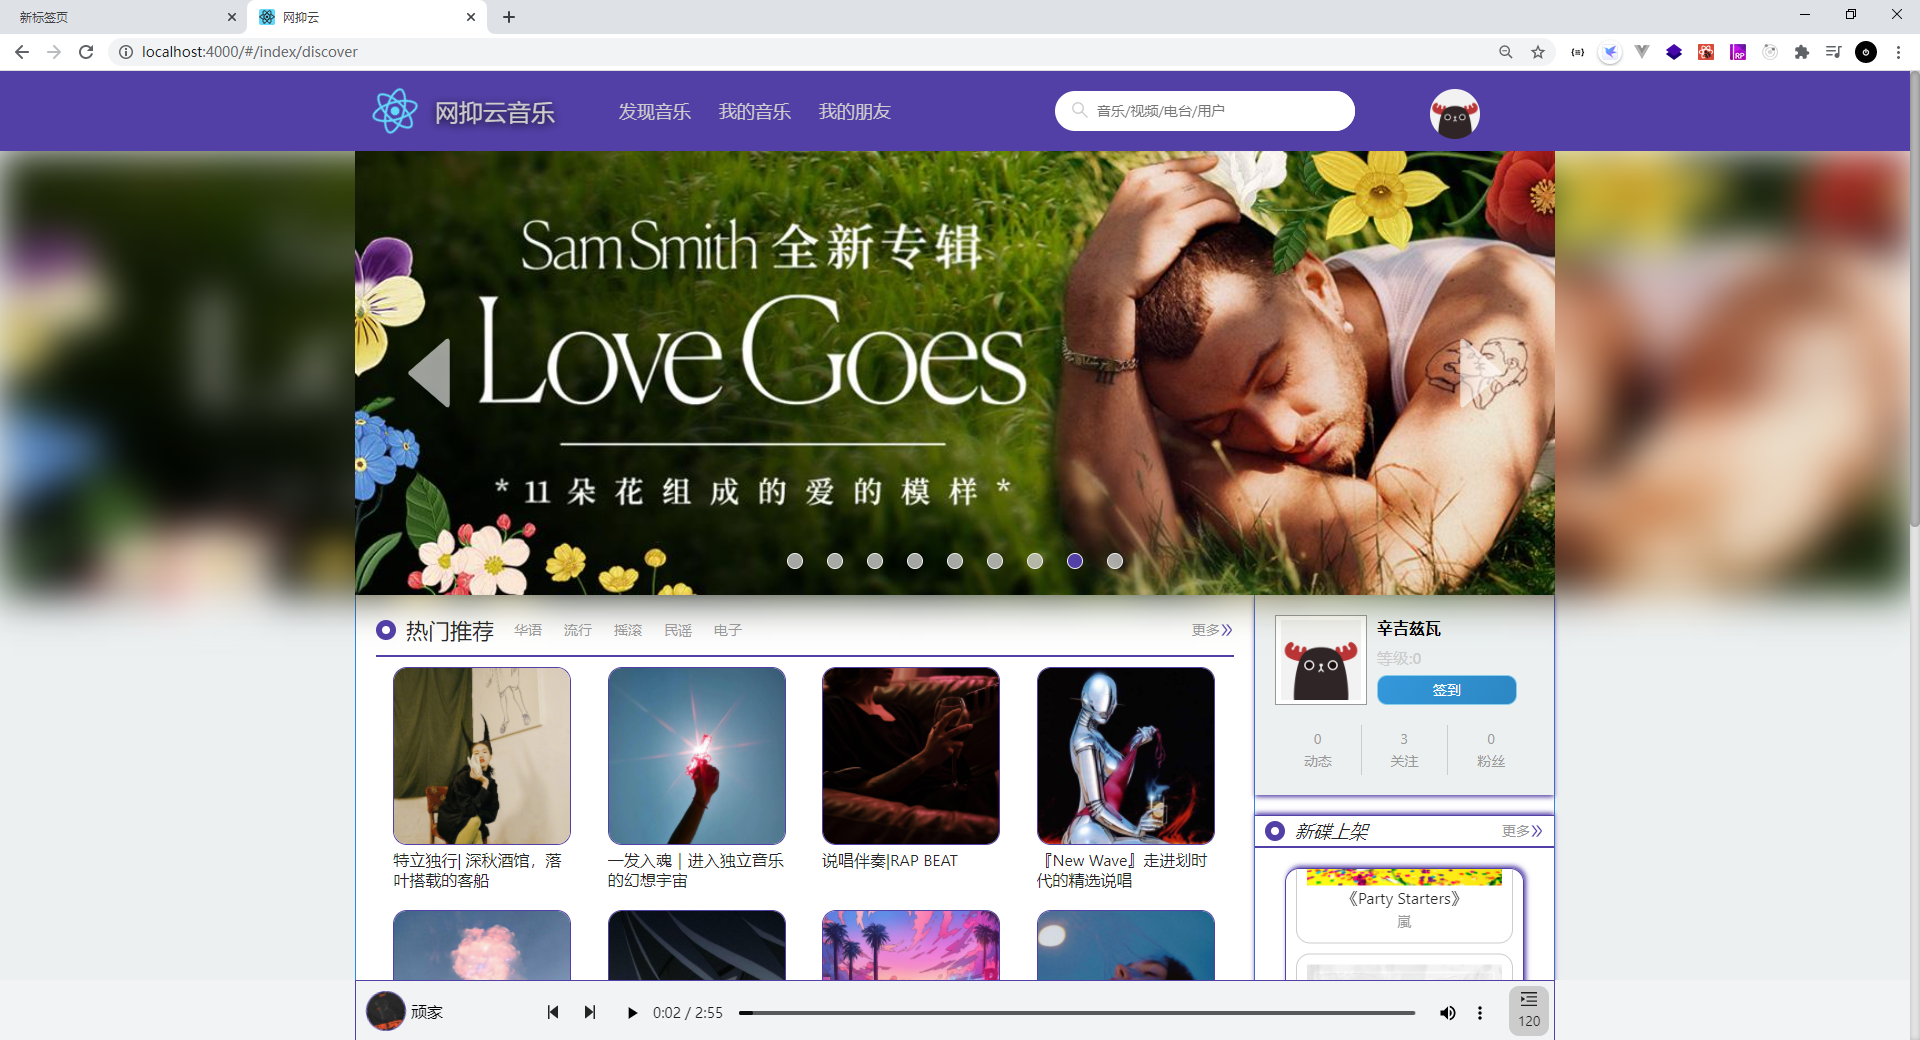
Task: Open the Chrome profile icon
Action: [1866, 52]
